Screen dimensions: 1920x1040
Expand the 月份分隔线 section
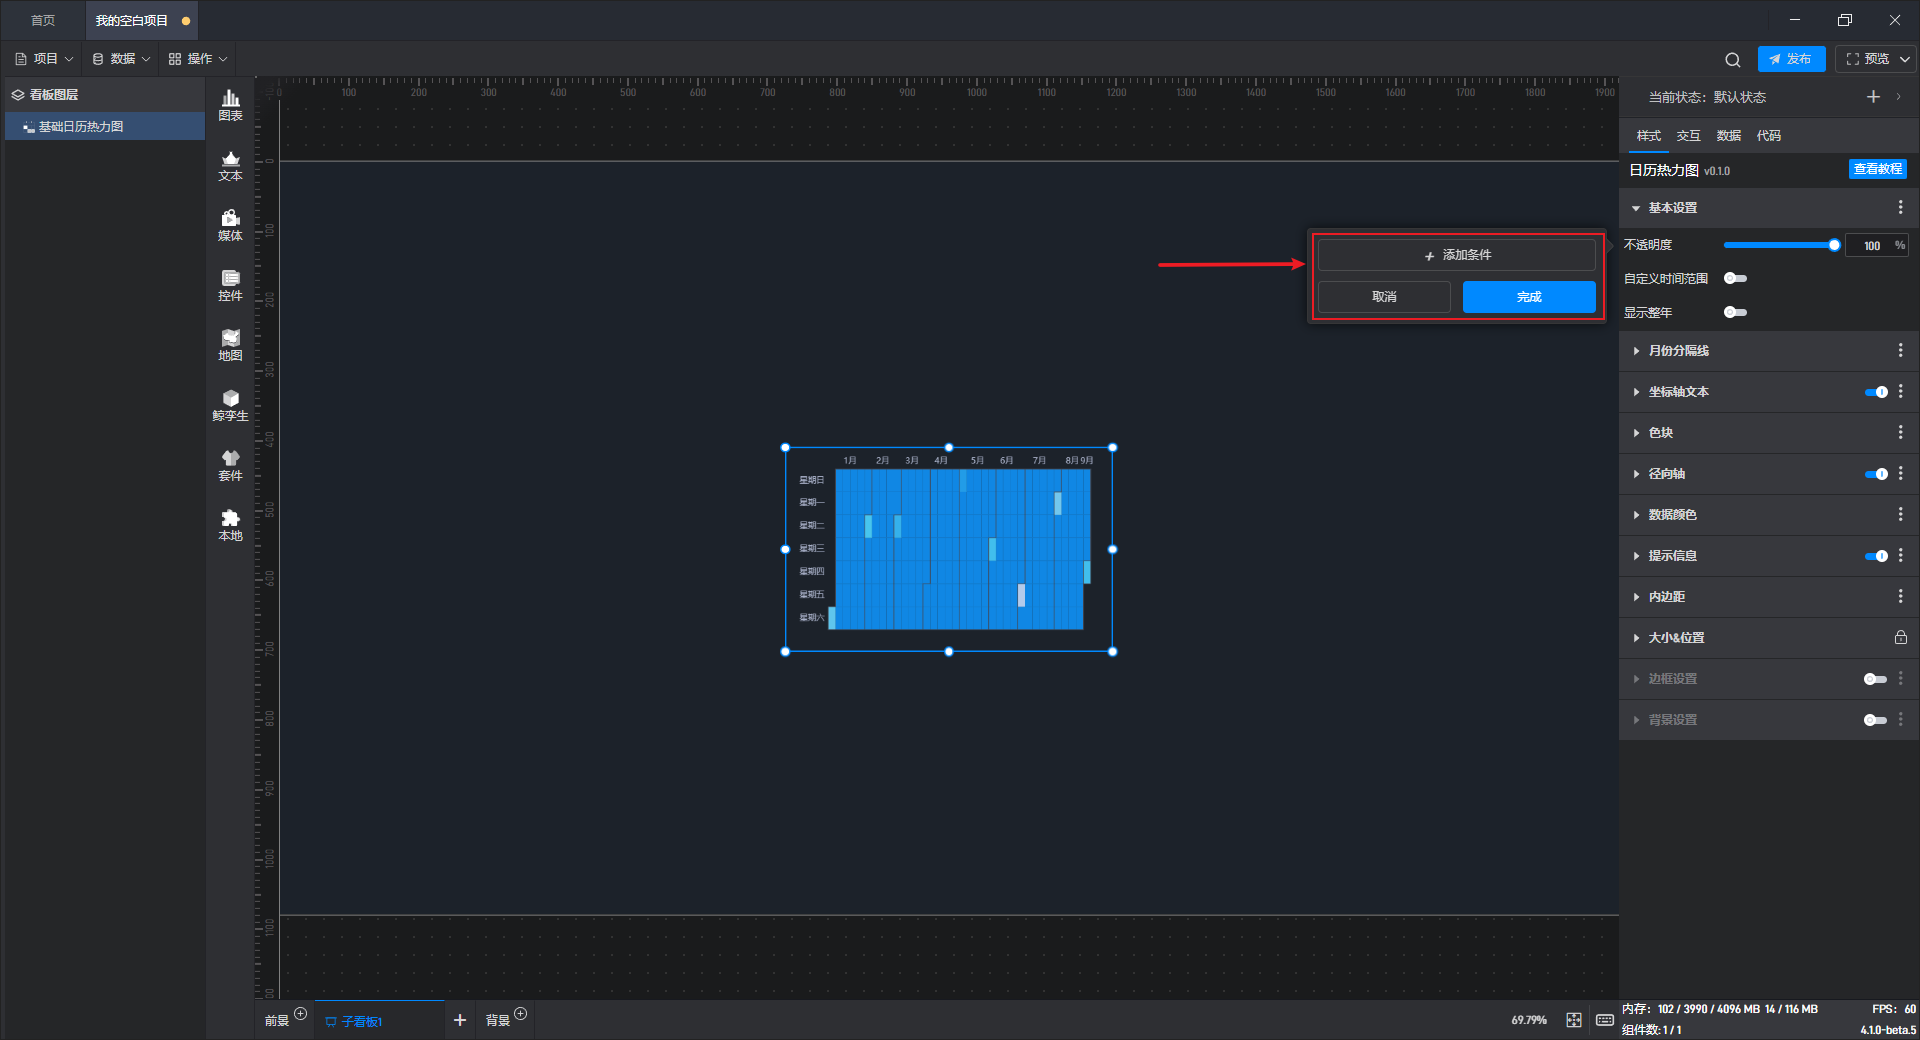point(1636,351)
